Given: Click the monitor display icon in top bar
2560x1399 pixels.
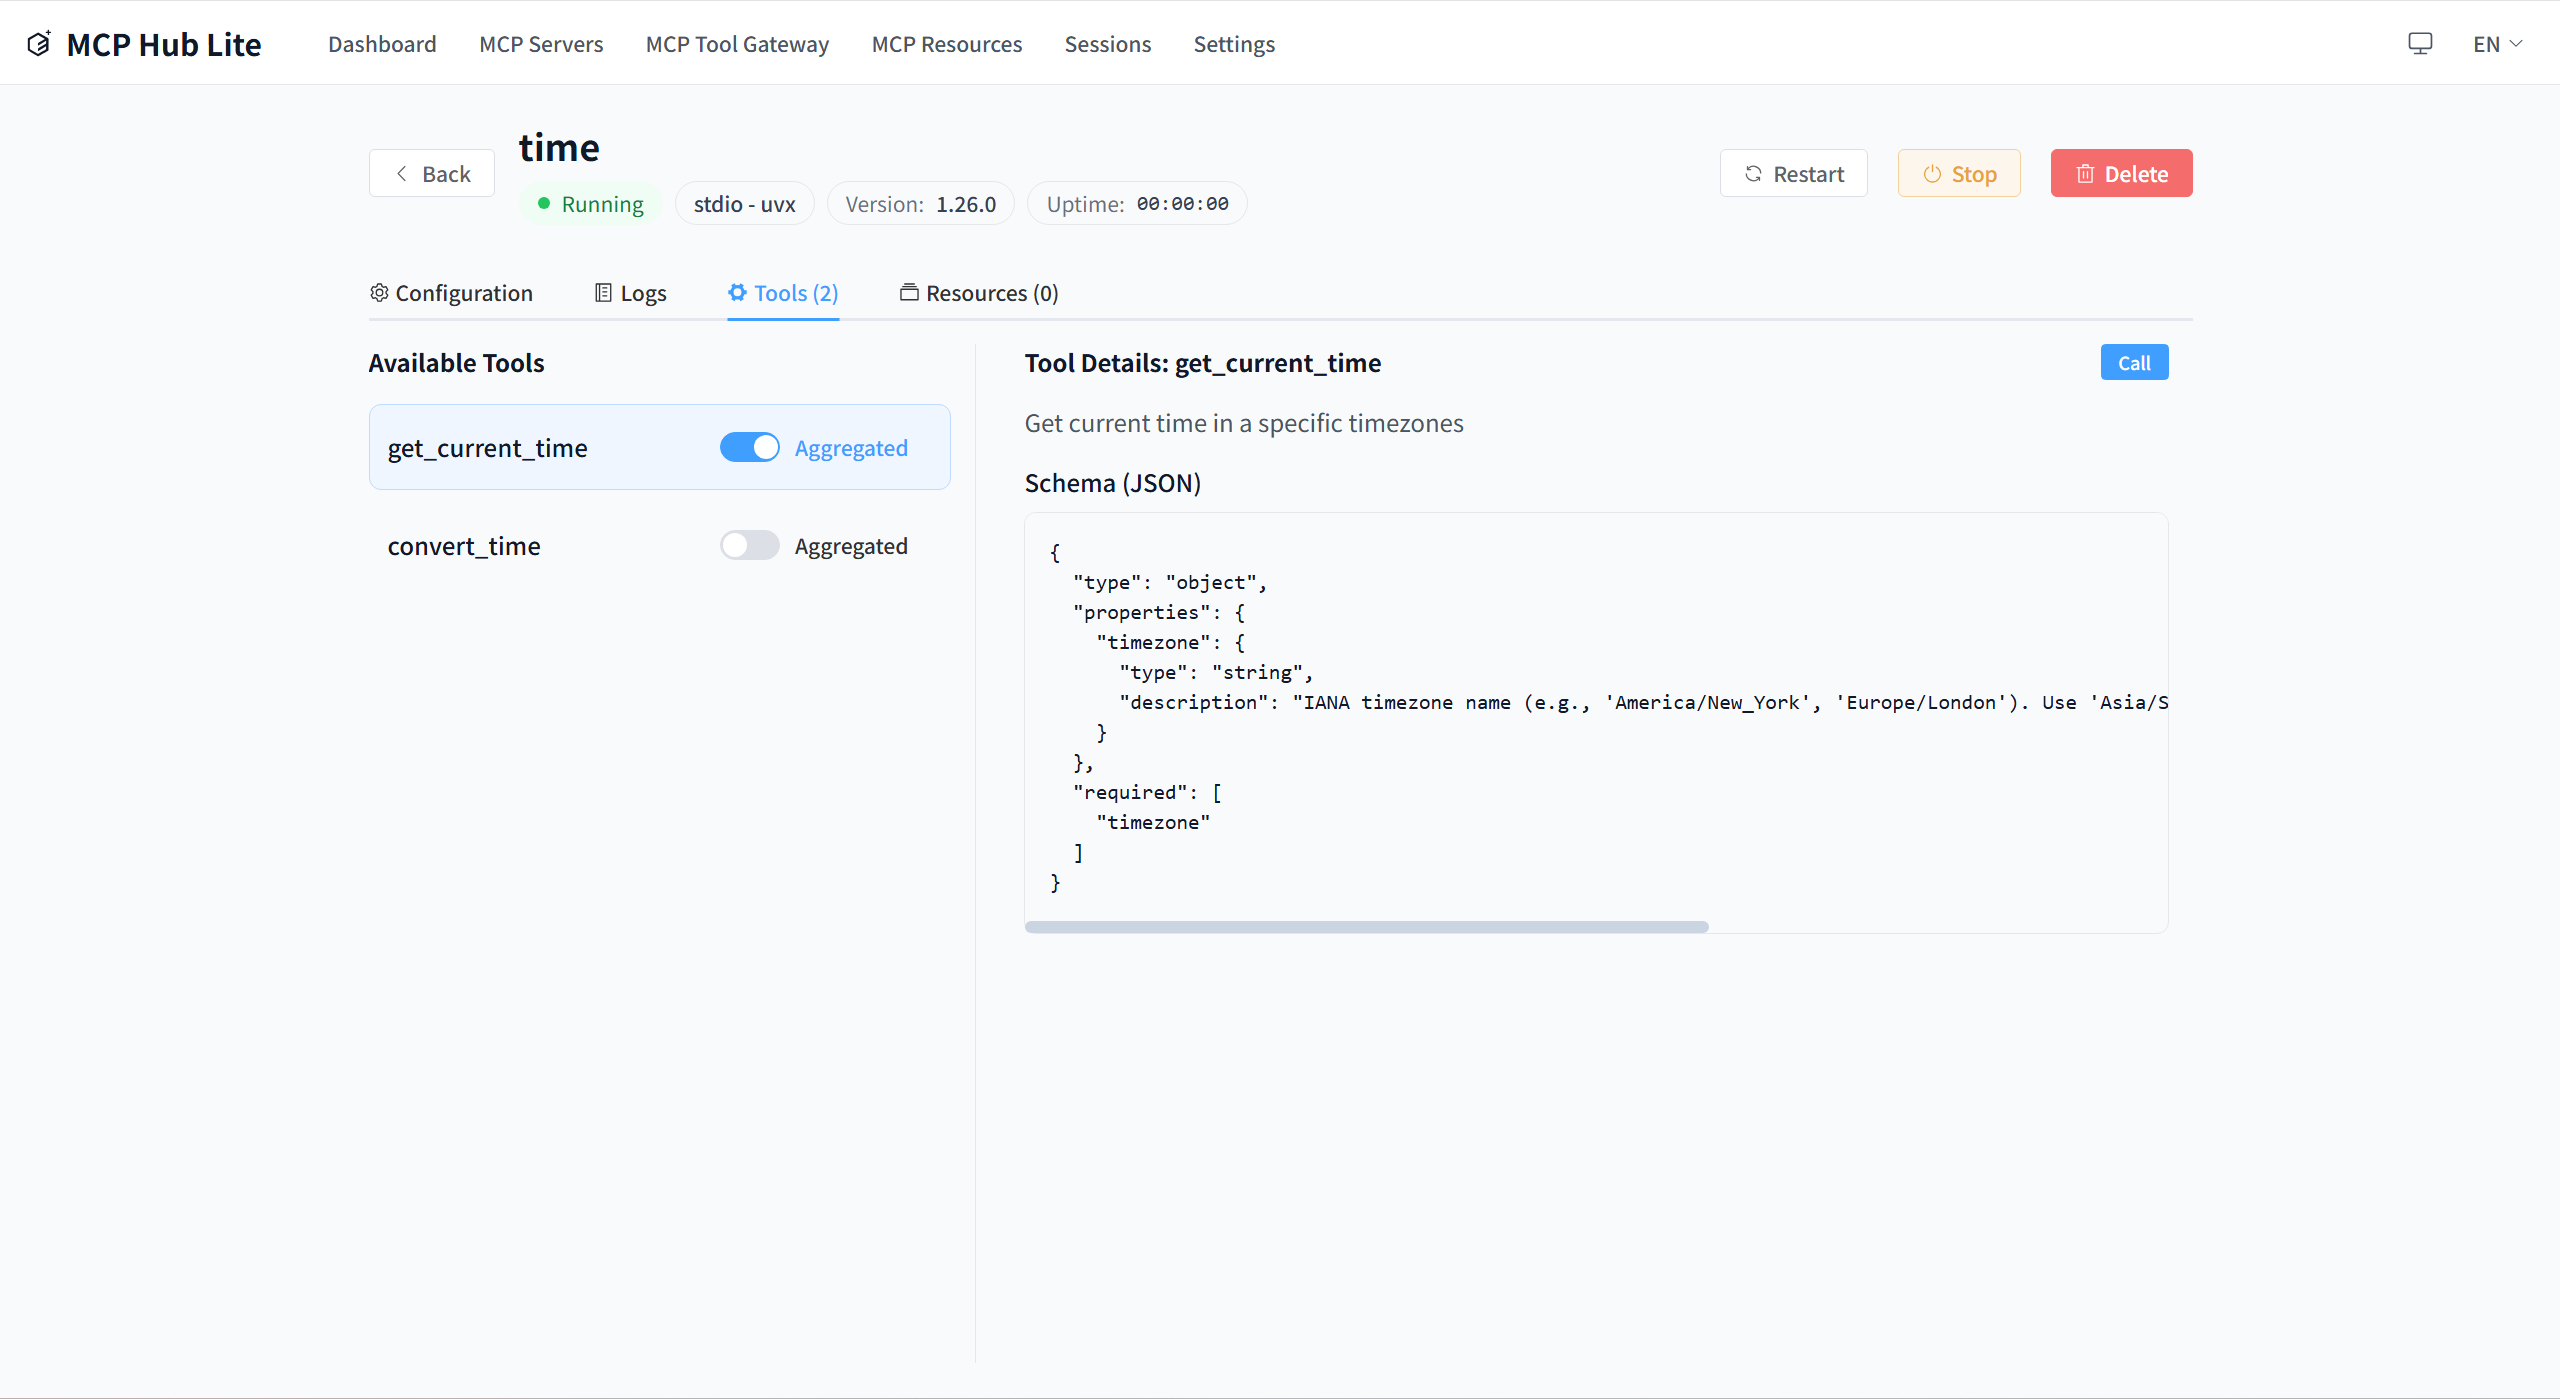Looking at the screenshot, I should 2420,42.
